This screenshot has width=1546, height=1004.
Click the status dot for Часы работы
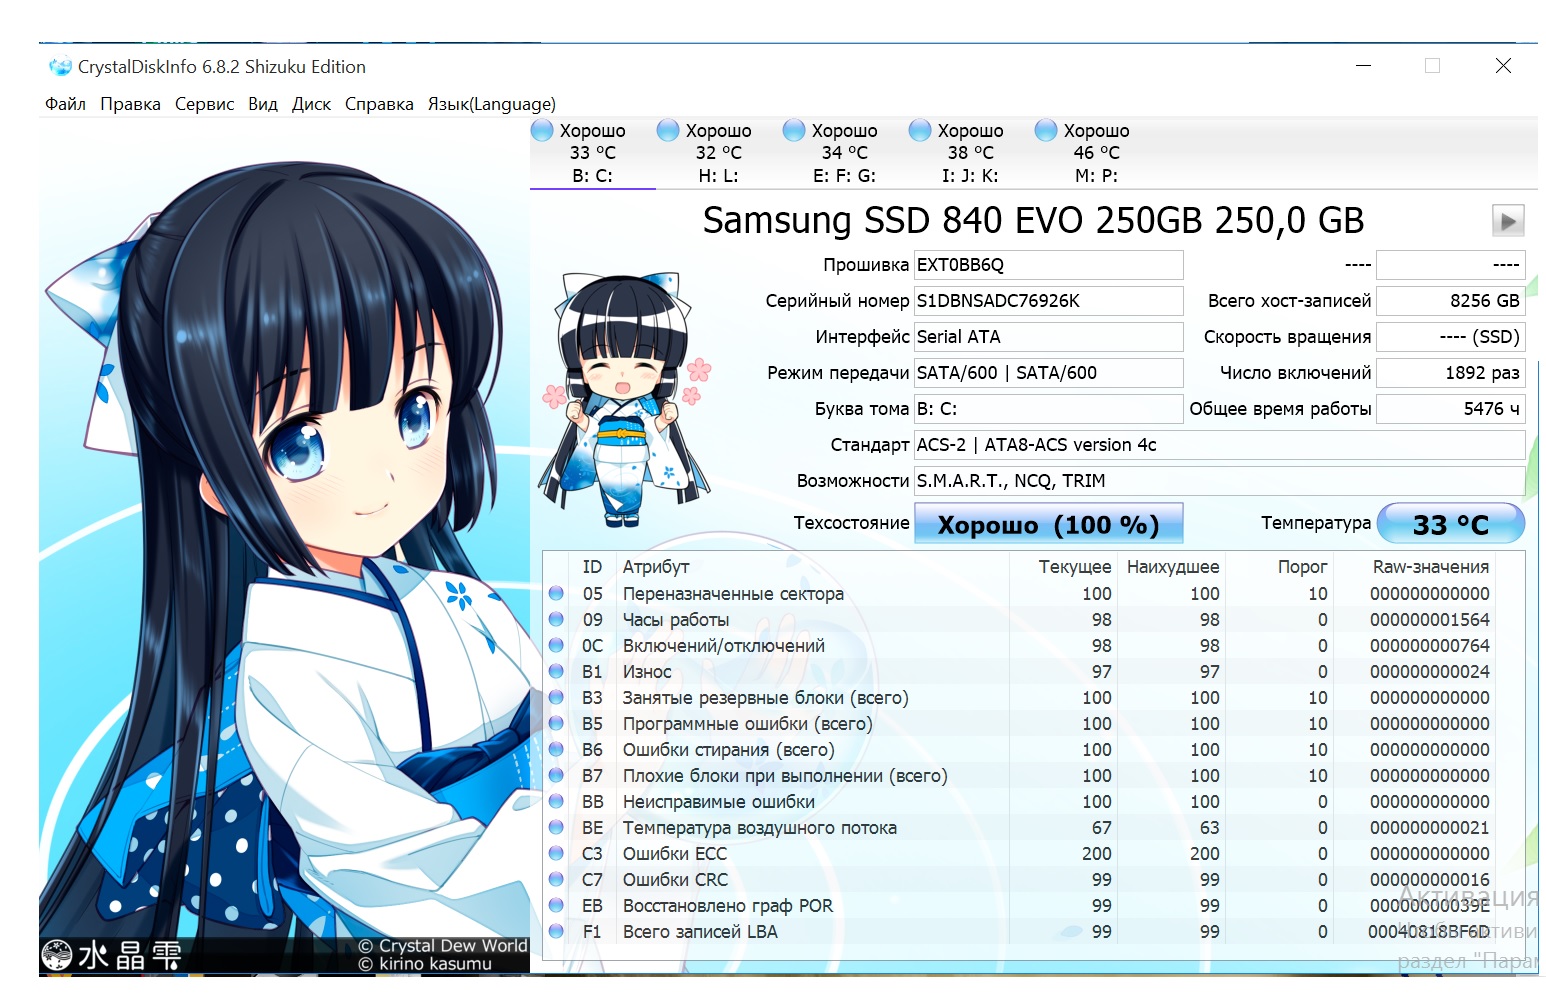pos(557,620)
